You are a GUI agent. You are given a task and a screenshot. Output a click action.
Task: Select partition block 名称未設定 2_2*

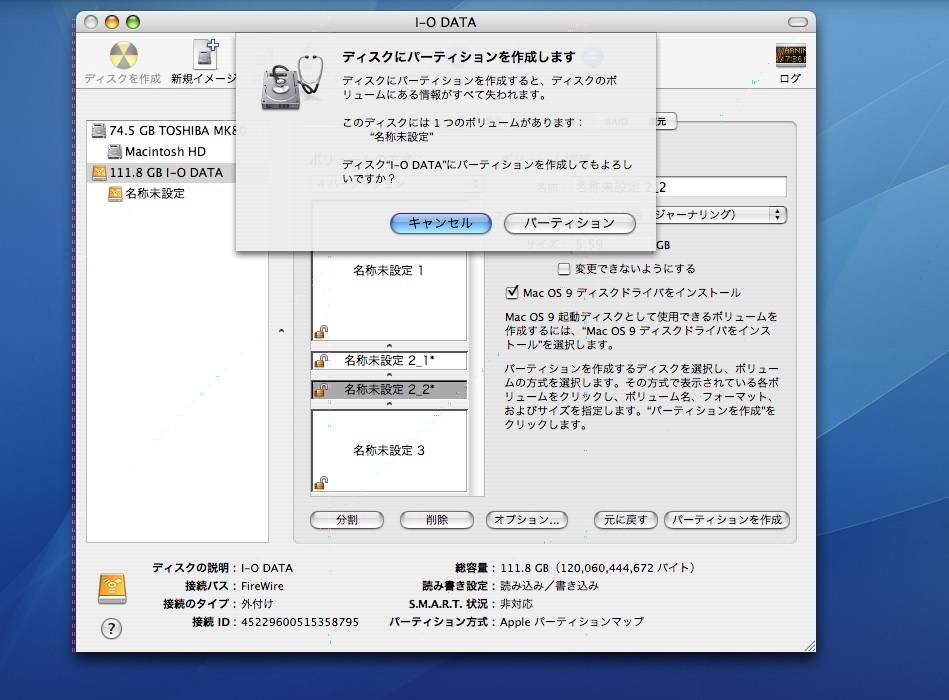tap(389, 390)
